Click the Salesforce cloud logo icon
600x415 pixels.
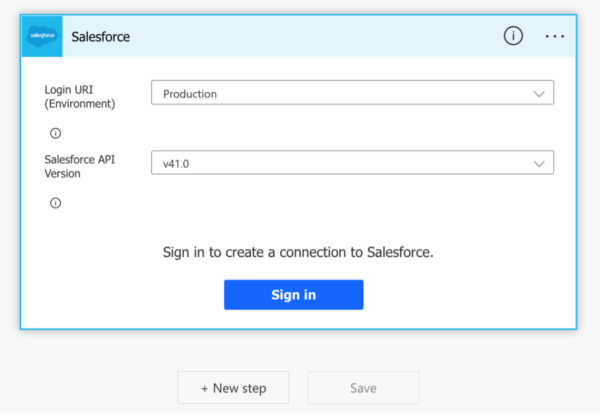[x=42, y=36]
